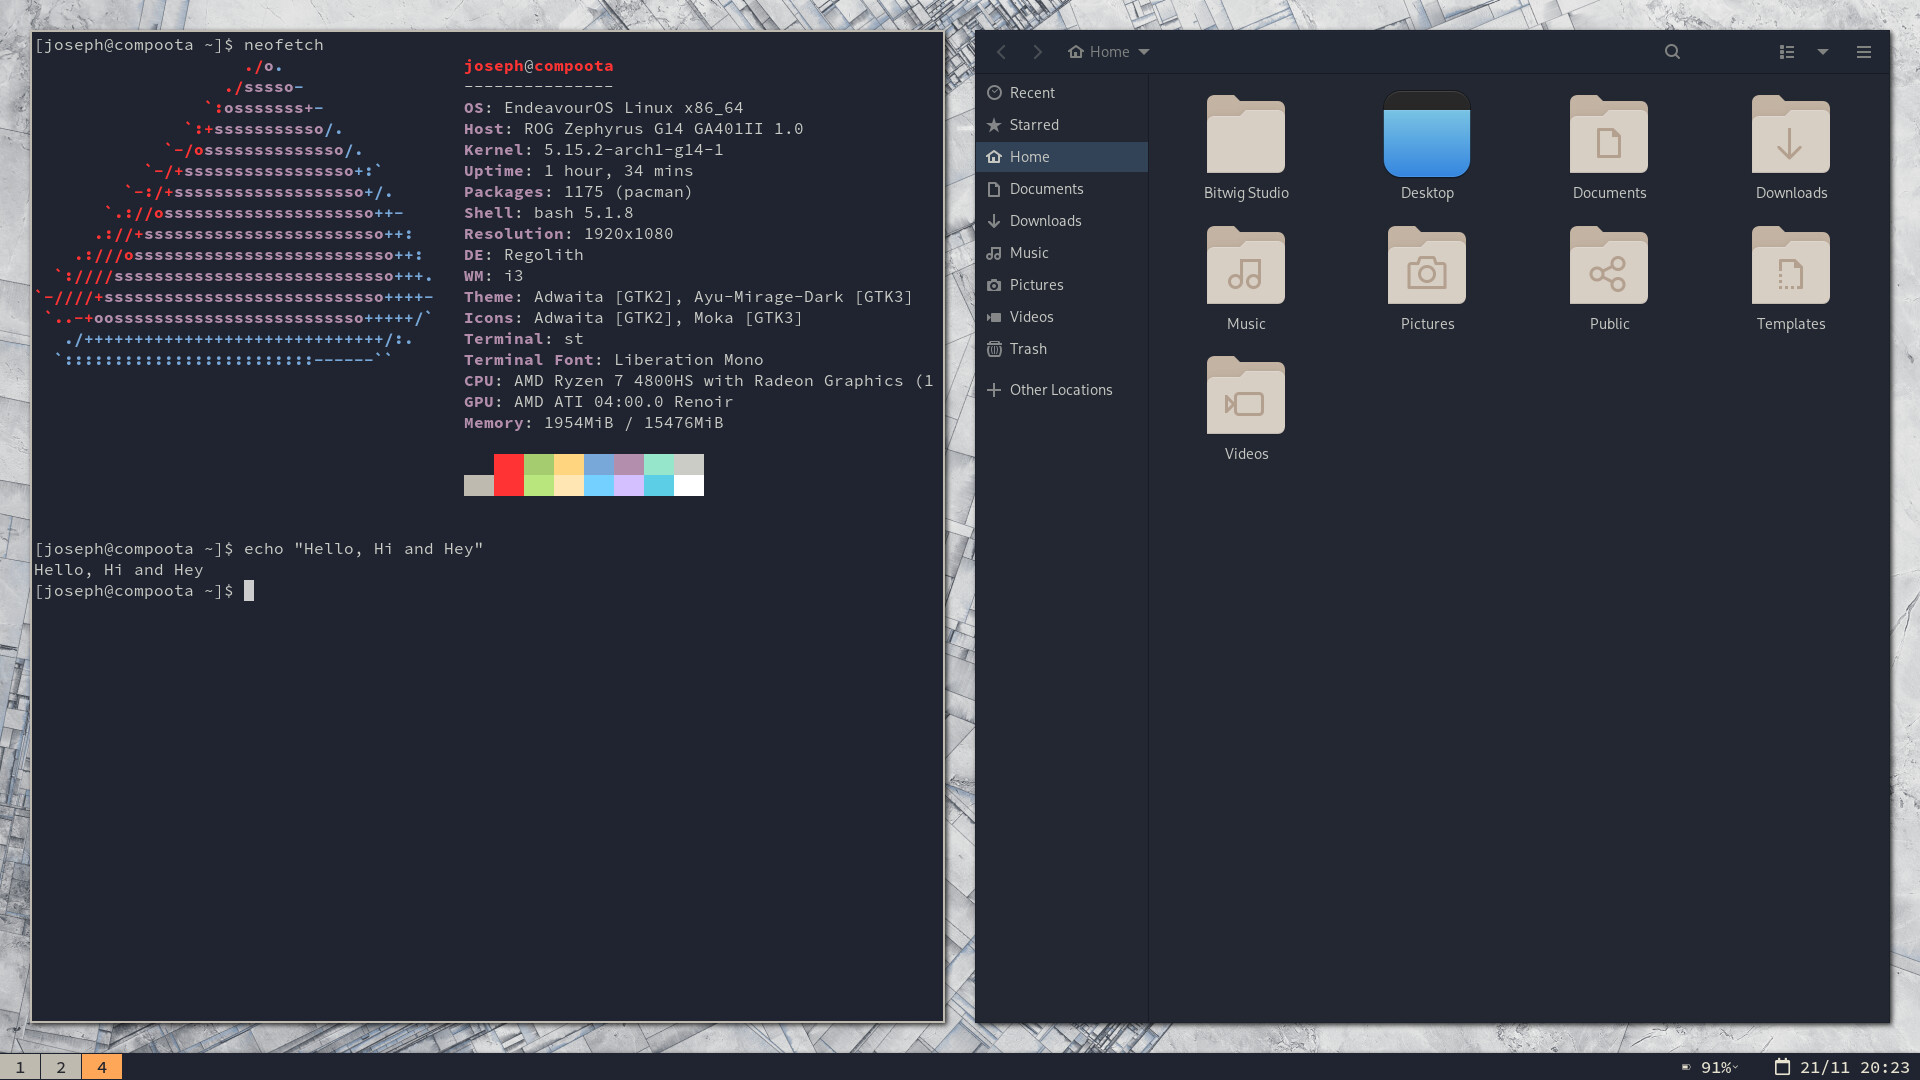Open Trash from the sidebar

pyautogui.click(x=1062, y=349)
